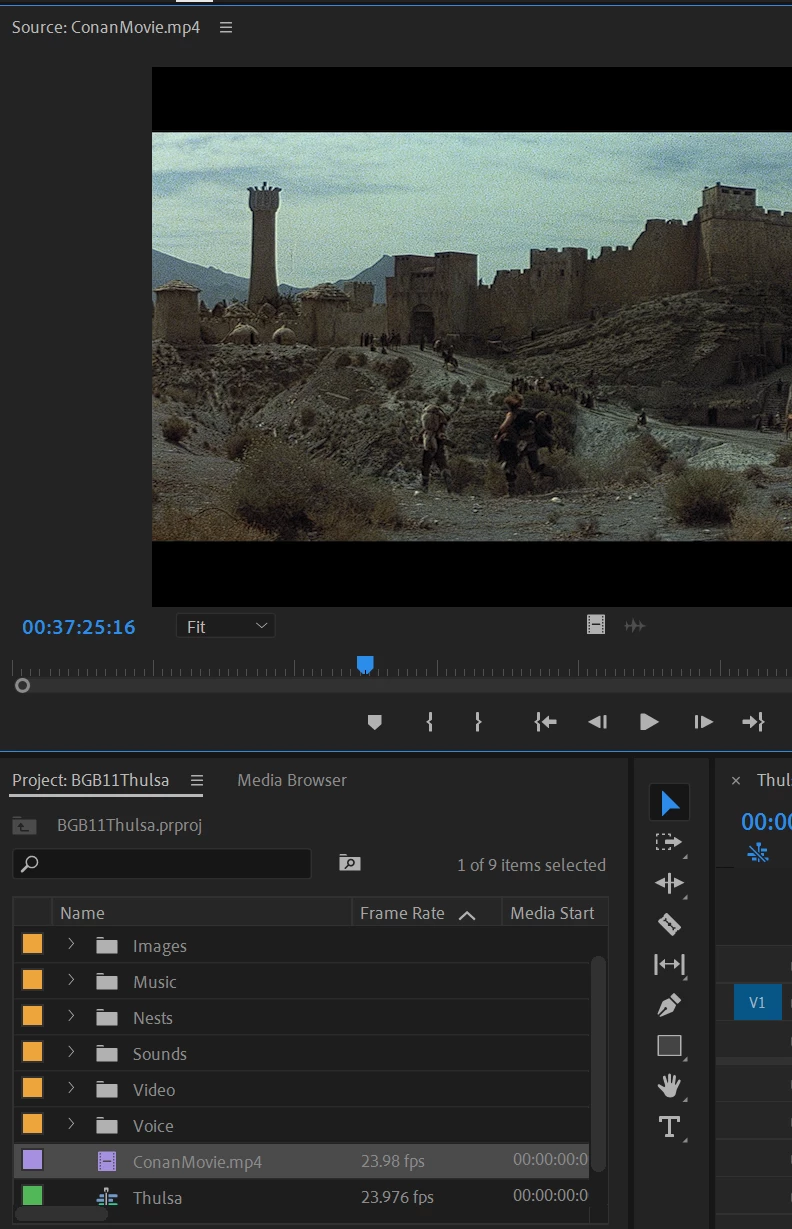Click the find-in-folder search bin icon
Screen dimensions: 792x1229
point(349,862)
